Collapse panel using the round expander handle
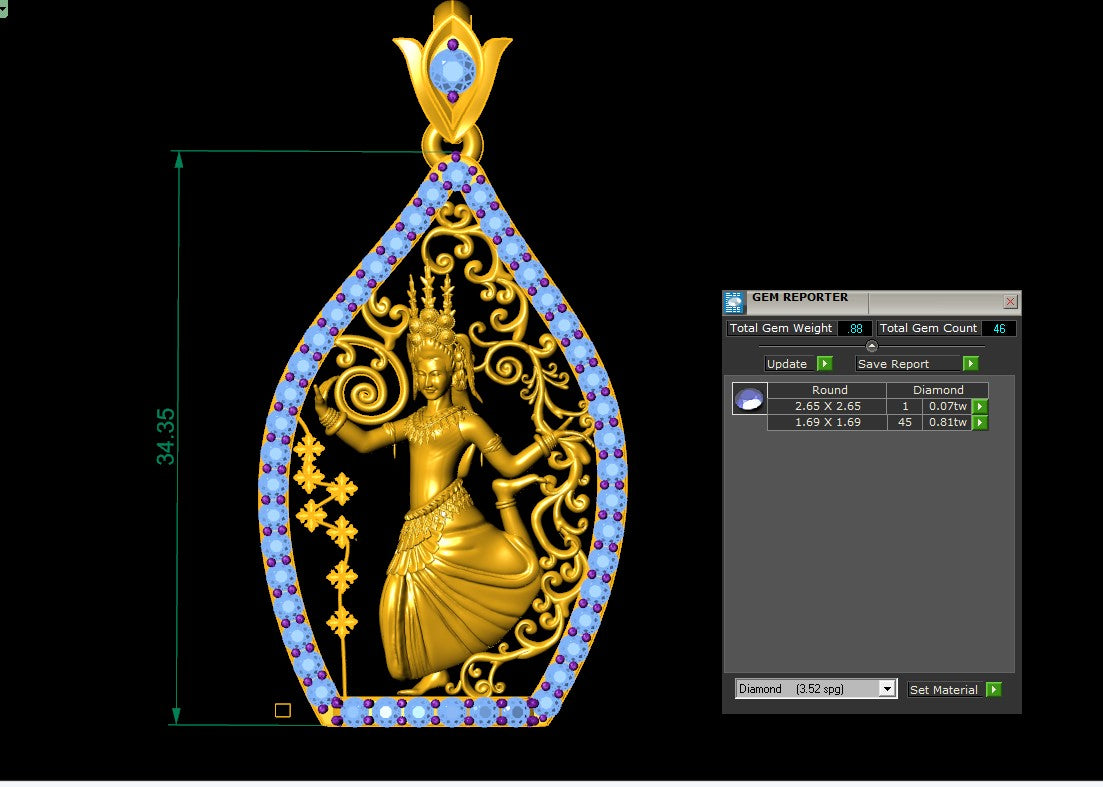The image size is (1103, 787). point(872,346)
